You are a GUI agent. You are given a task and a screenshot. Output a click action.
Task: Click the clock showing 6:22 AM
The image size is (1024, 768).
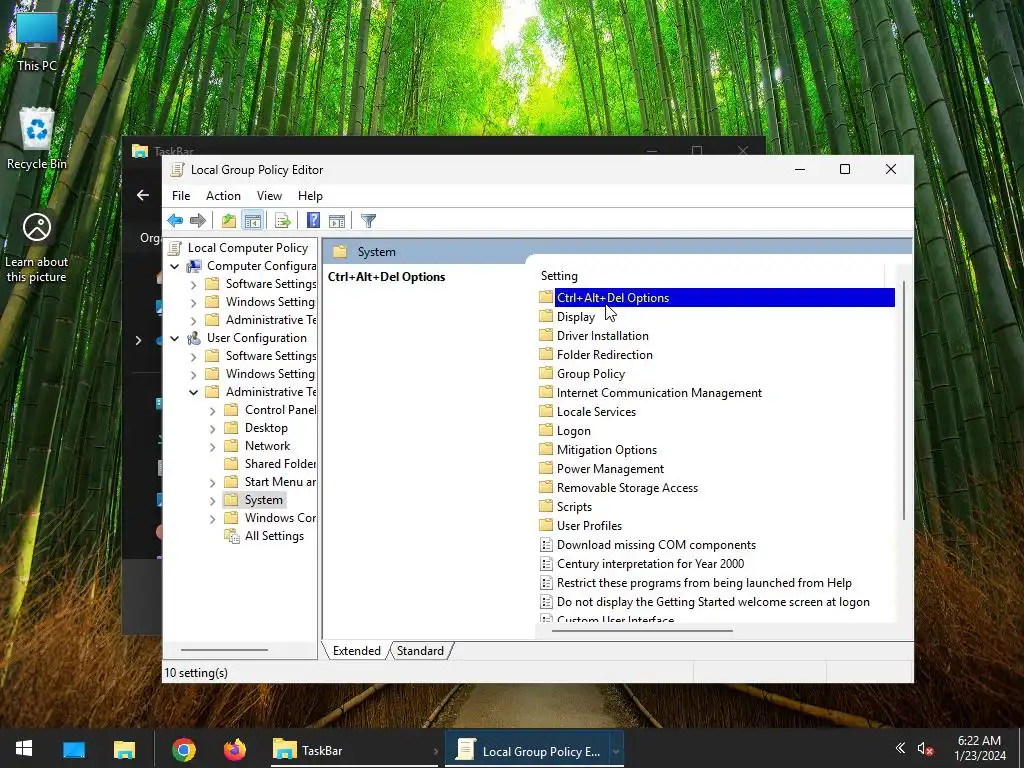pyautogui.click(x=979, y=748)
